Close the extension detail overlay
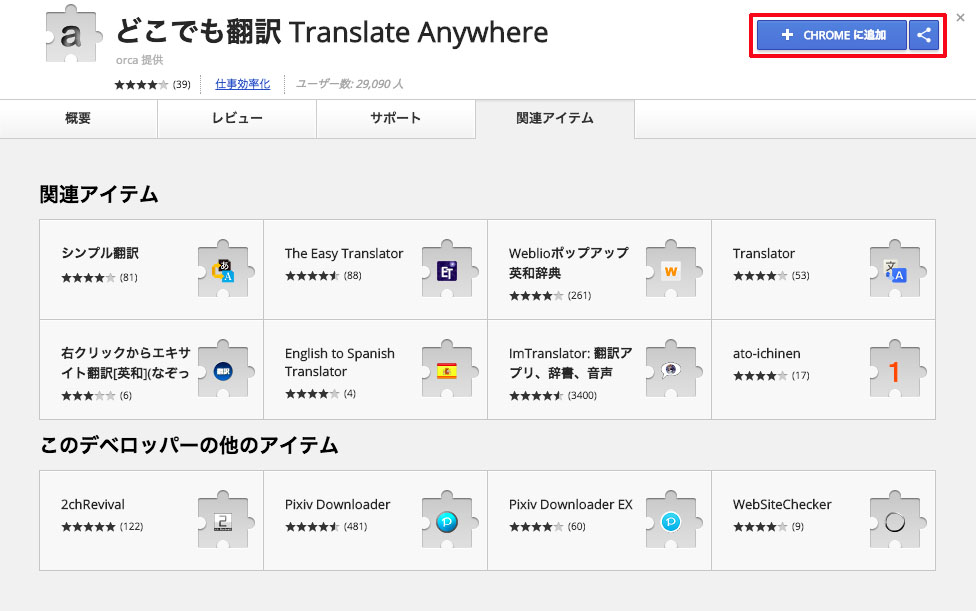976x611 pixels. click(x=960, y=17)
